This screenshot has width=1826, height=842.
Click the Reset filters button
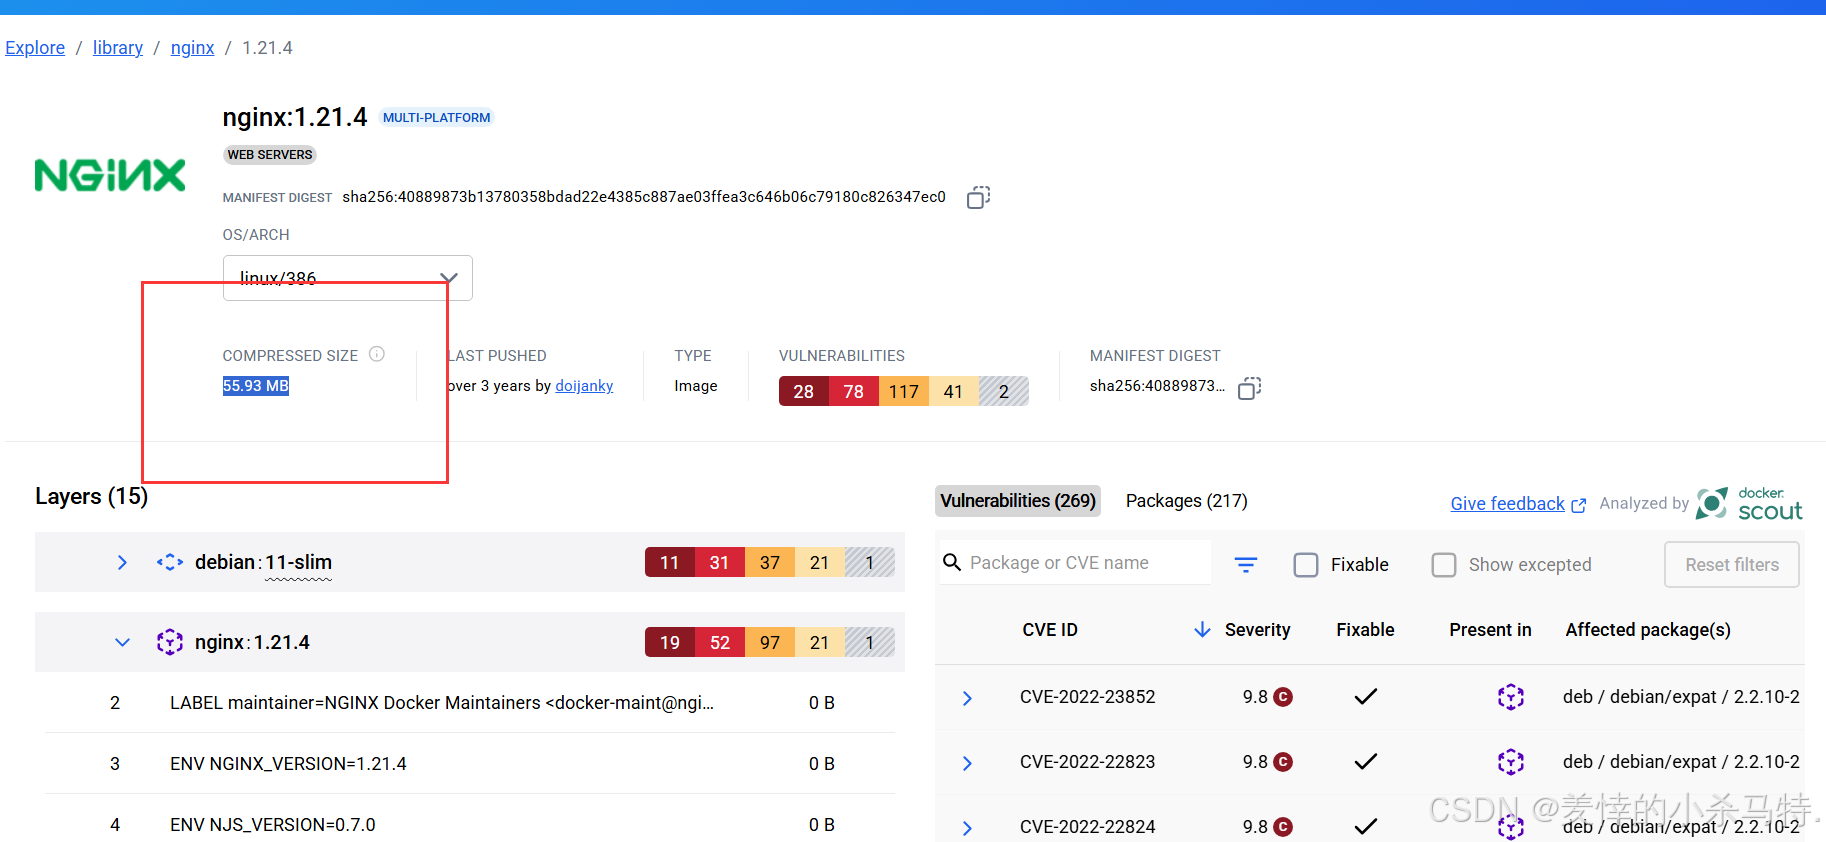click(1732, 565)
